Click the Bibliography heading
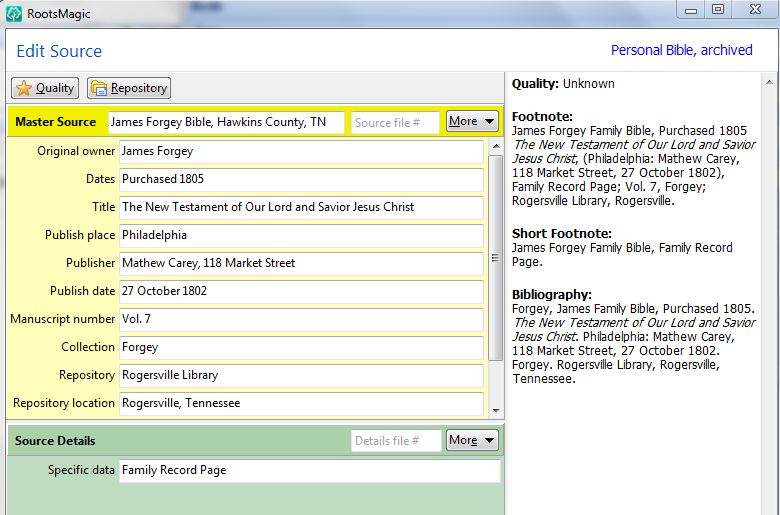Viewport: 780px width, 515px height. point(552,294)
